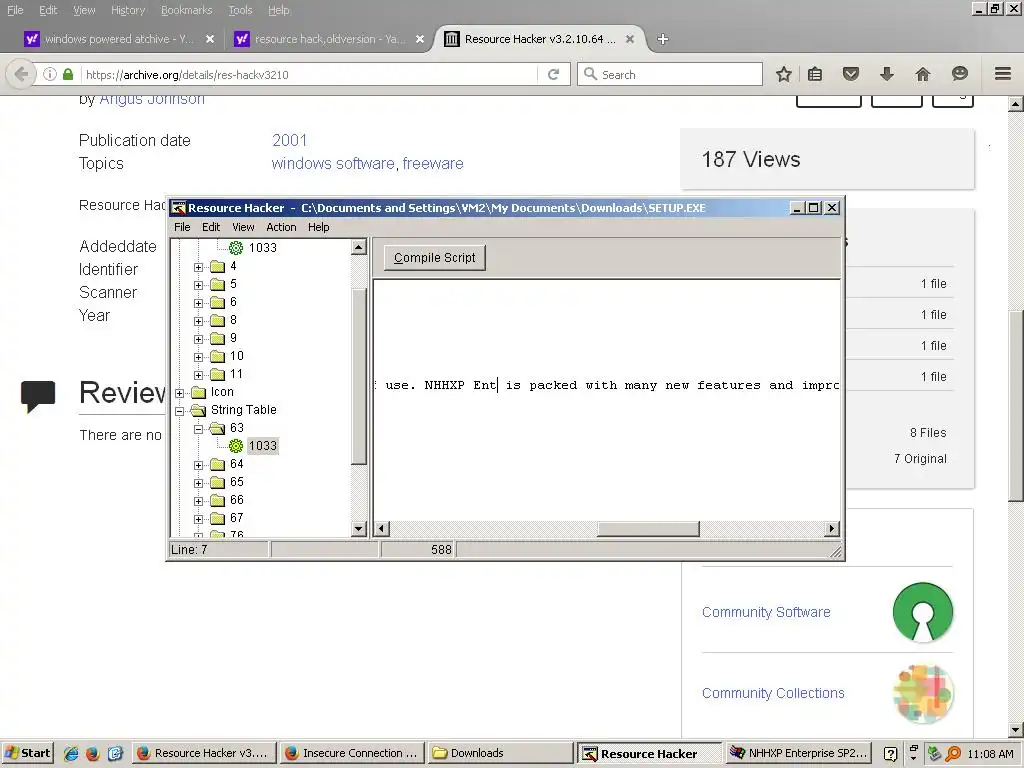This screenshot has width=1024, height=768.
Task: Click the script text editor area
Action: (x=606, y=400)
